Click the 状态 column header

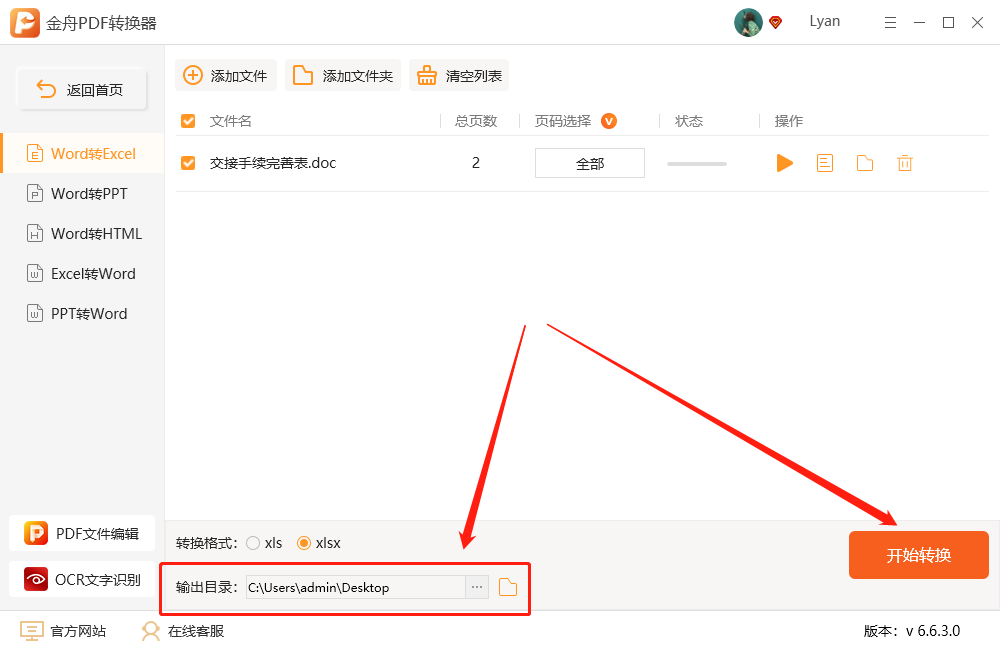[x=689, y=121]
